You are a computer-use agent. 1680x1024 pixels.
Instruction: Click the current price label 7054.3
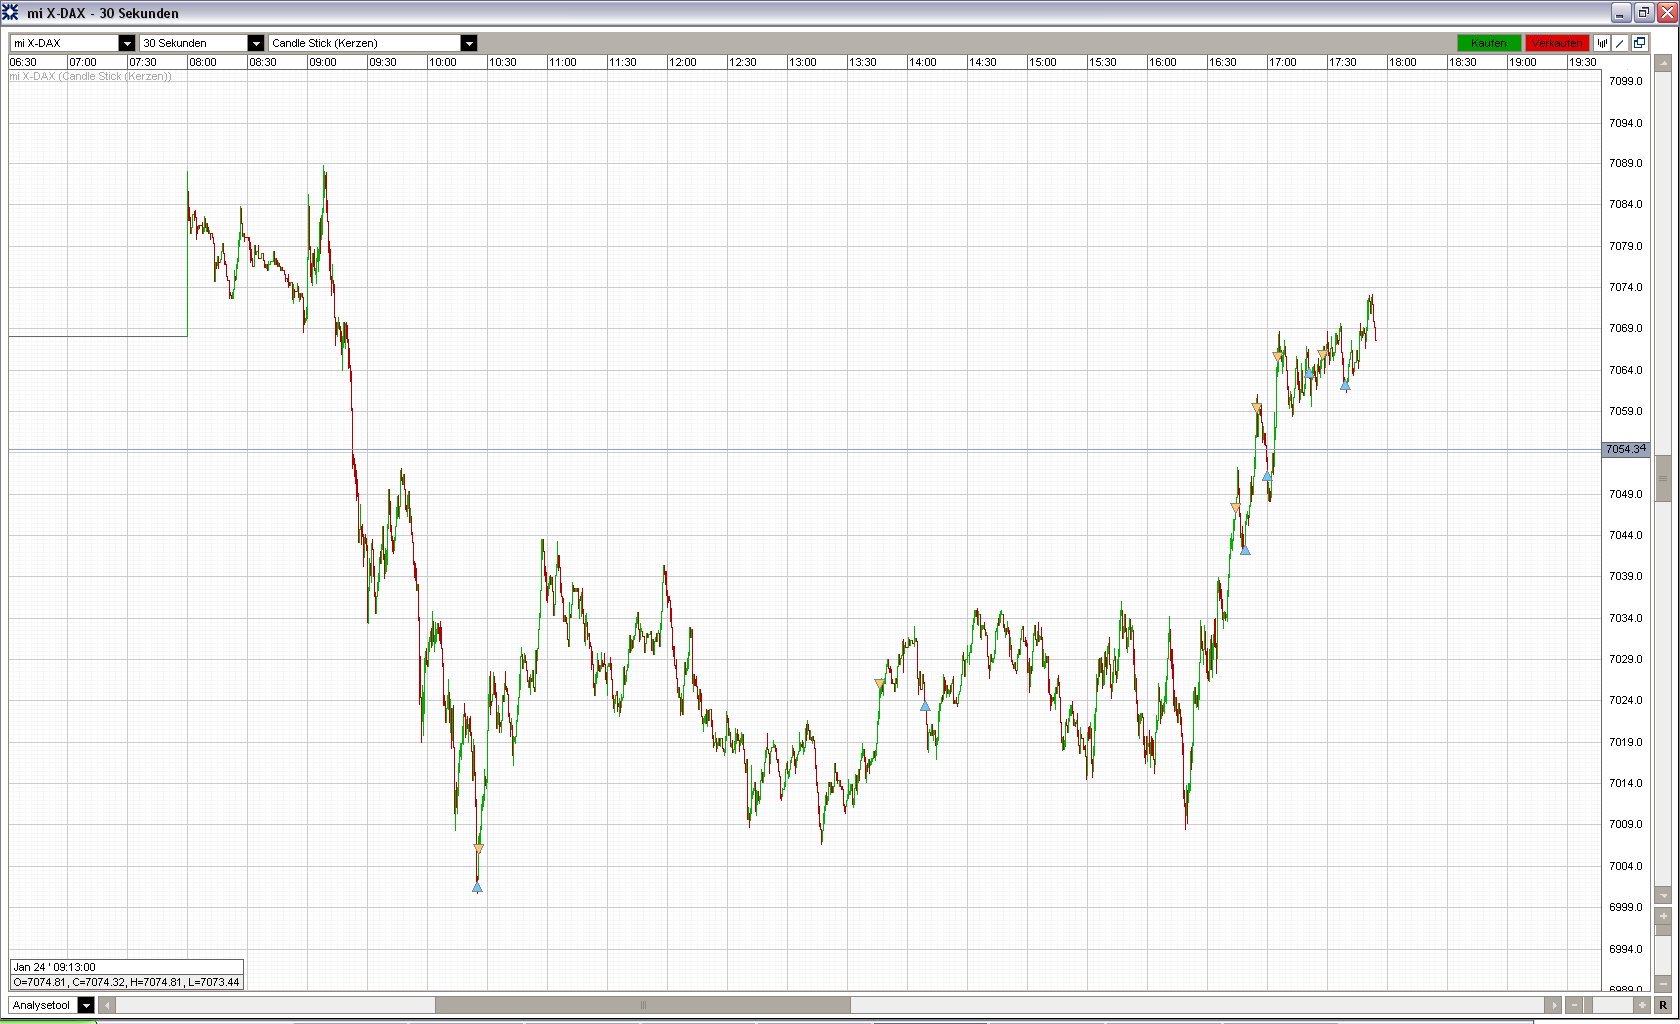click(x=1626, y=450)
